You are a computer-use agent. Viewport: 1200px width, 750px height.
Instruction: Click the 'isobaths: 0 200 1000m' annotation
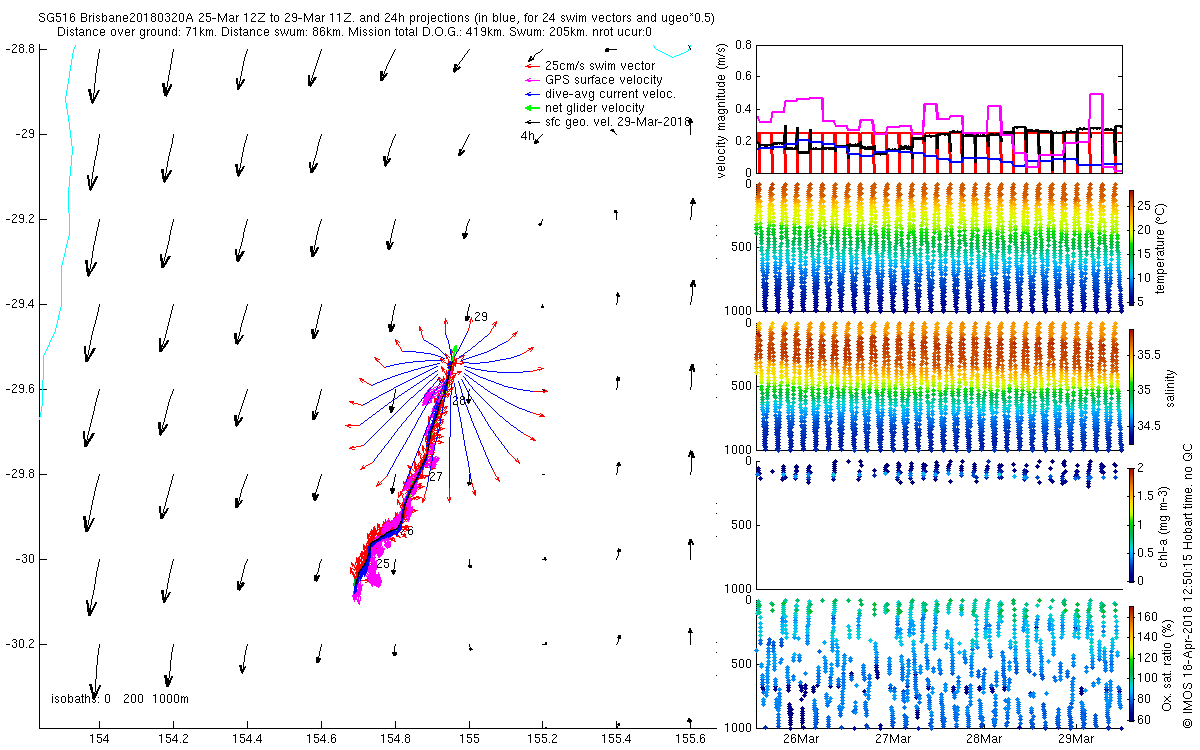[120, 698]
